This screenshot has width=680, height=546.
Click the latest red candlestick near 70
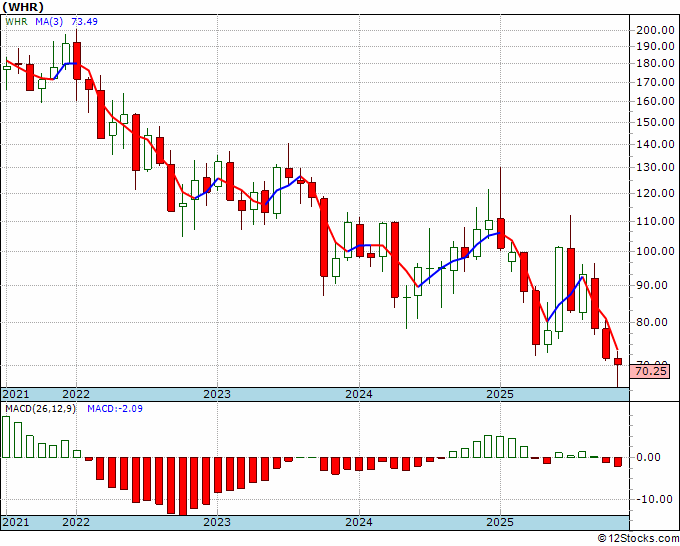pyautogui.click(x=618, y=362)
